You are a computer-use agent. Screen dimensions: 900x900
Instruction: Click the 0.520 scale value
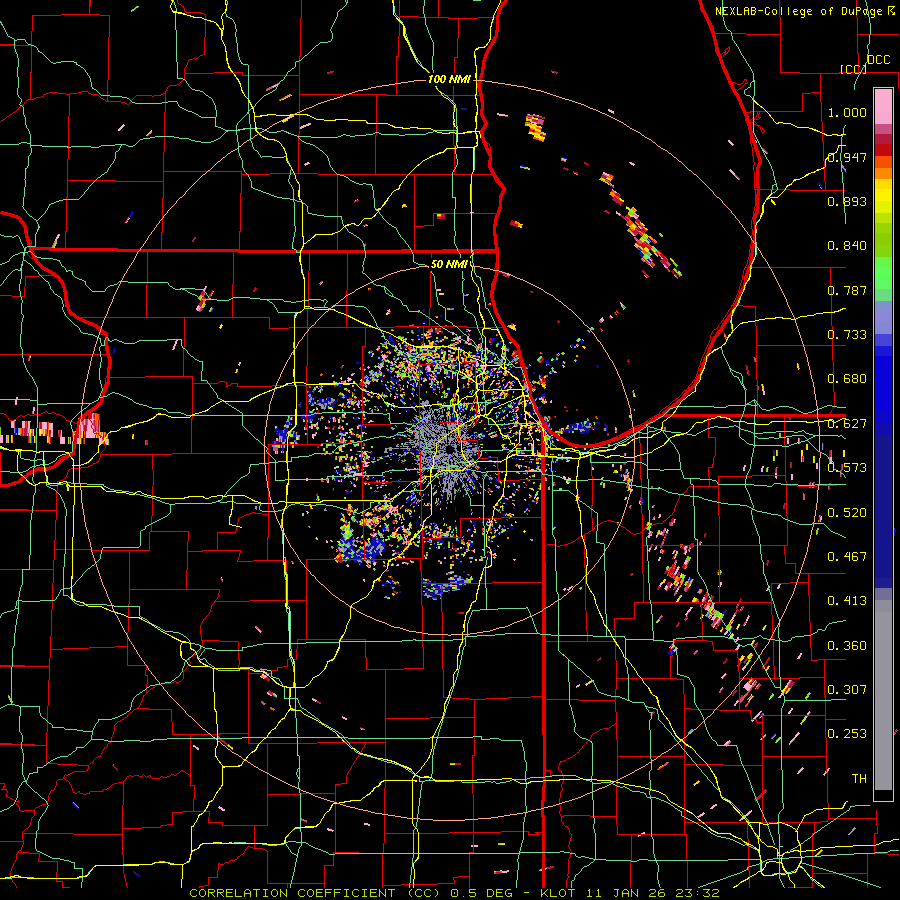847,513
